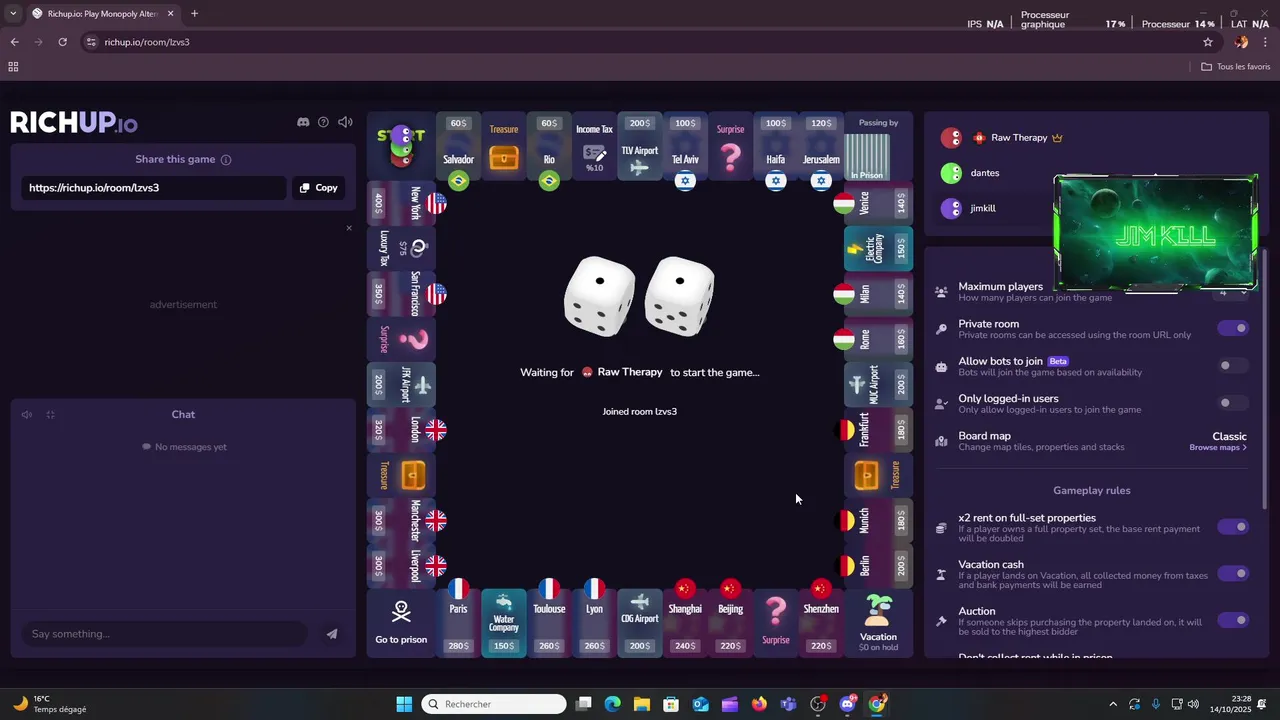Select the JFK Airport tile
1280x720 pixels.
coord(401,385)
